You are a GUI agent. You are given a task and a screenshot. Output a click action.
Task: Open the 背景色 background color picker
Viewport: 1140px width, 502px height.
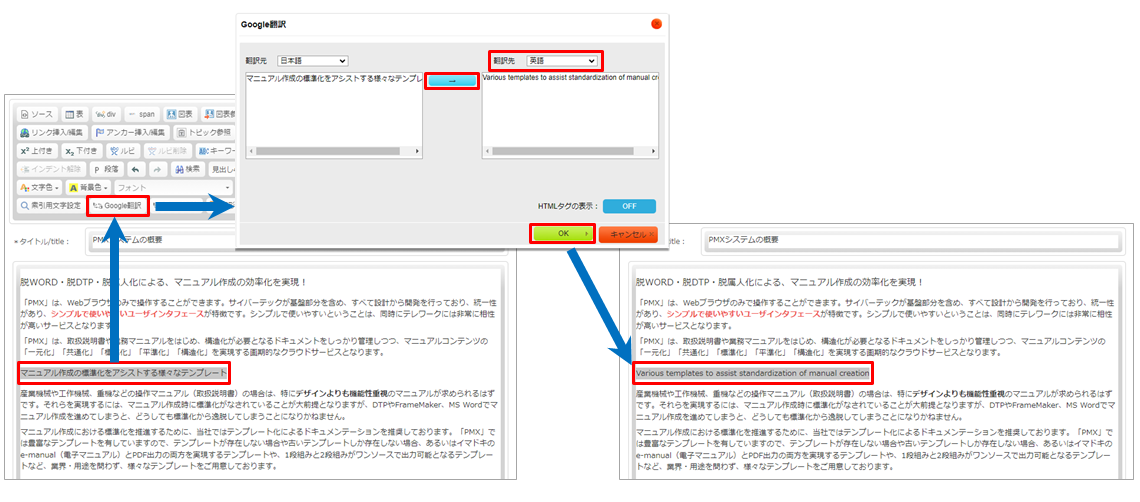(x=89, y=188)
